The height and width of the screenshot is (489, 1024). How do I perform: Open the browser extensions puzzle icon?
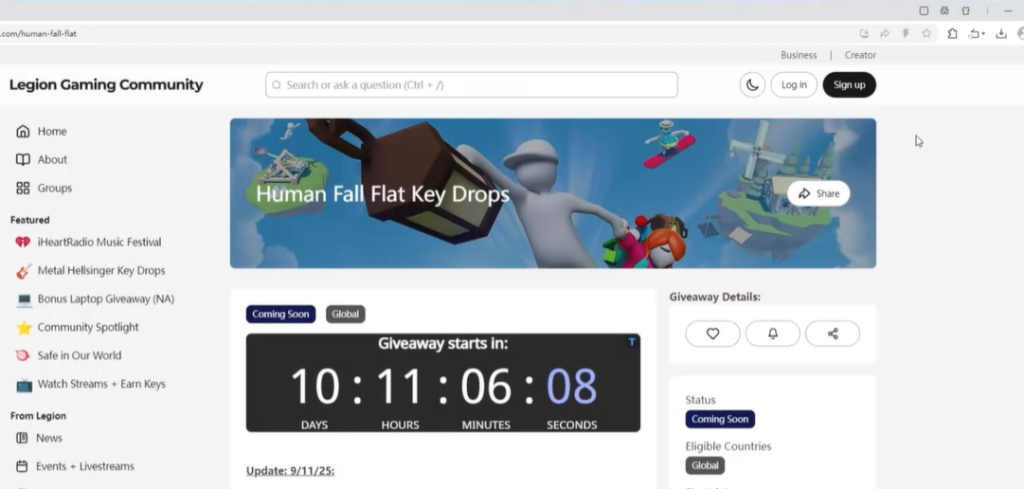952,33
